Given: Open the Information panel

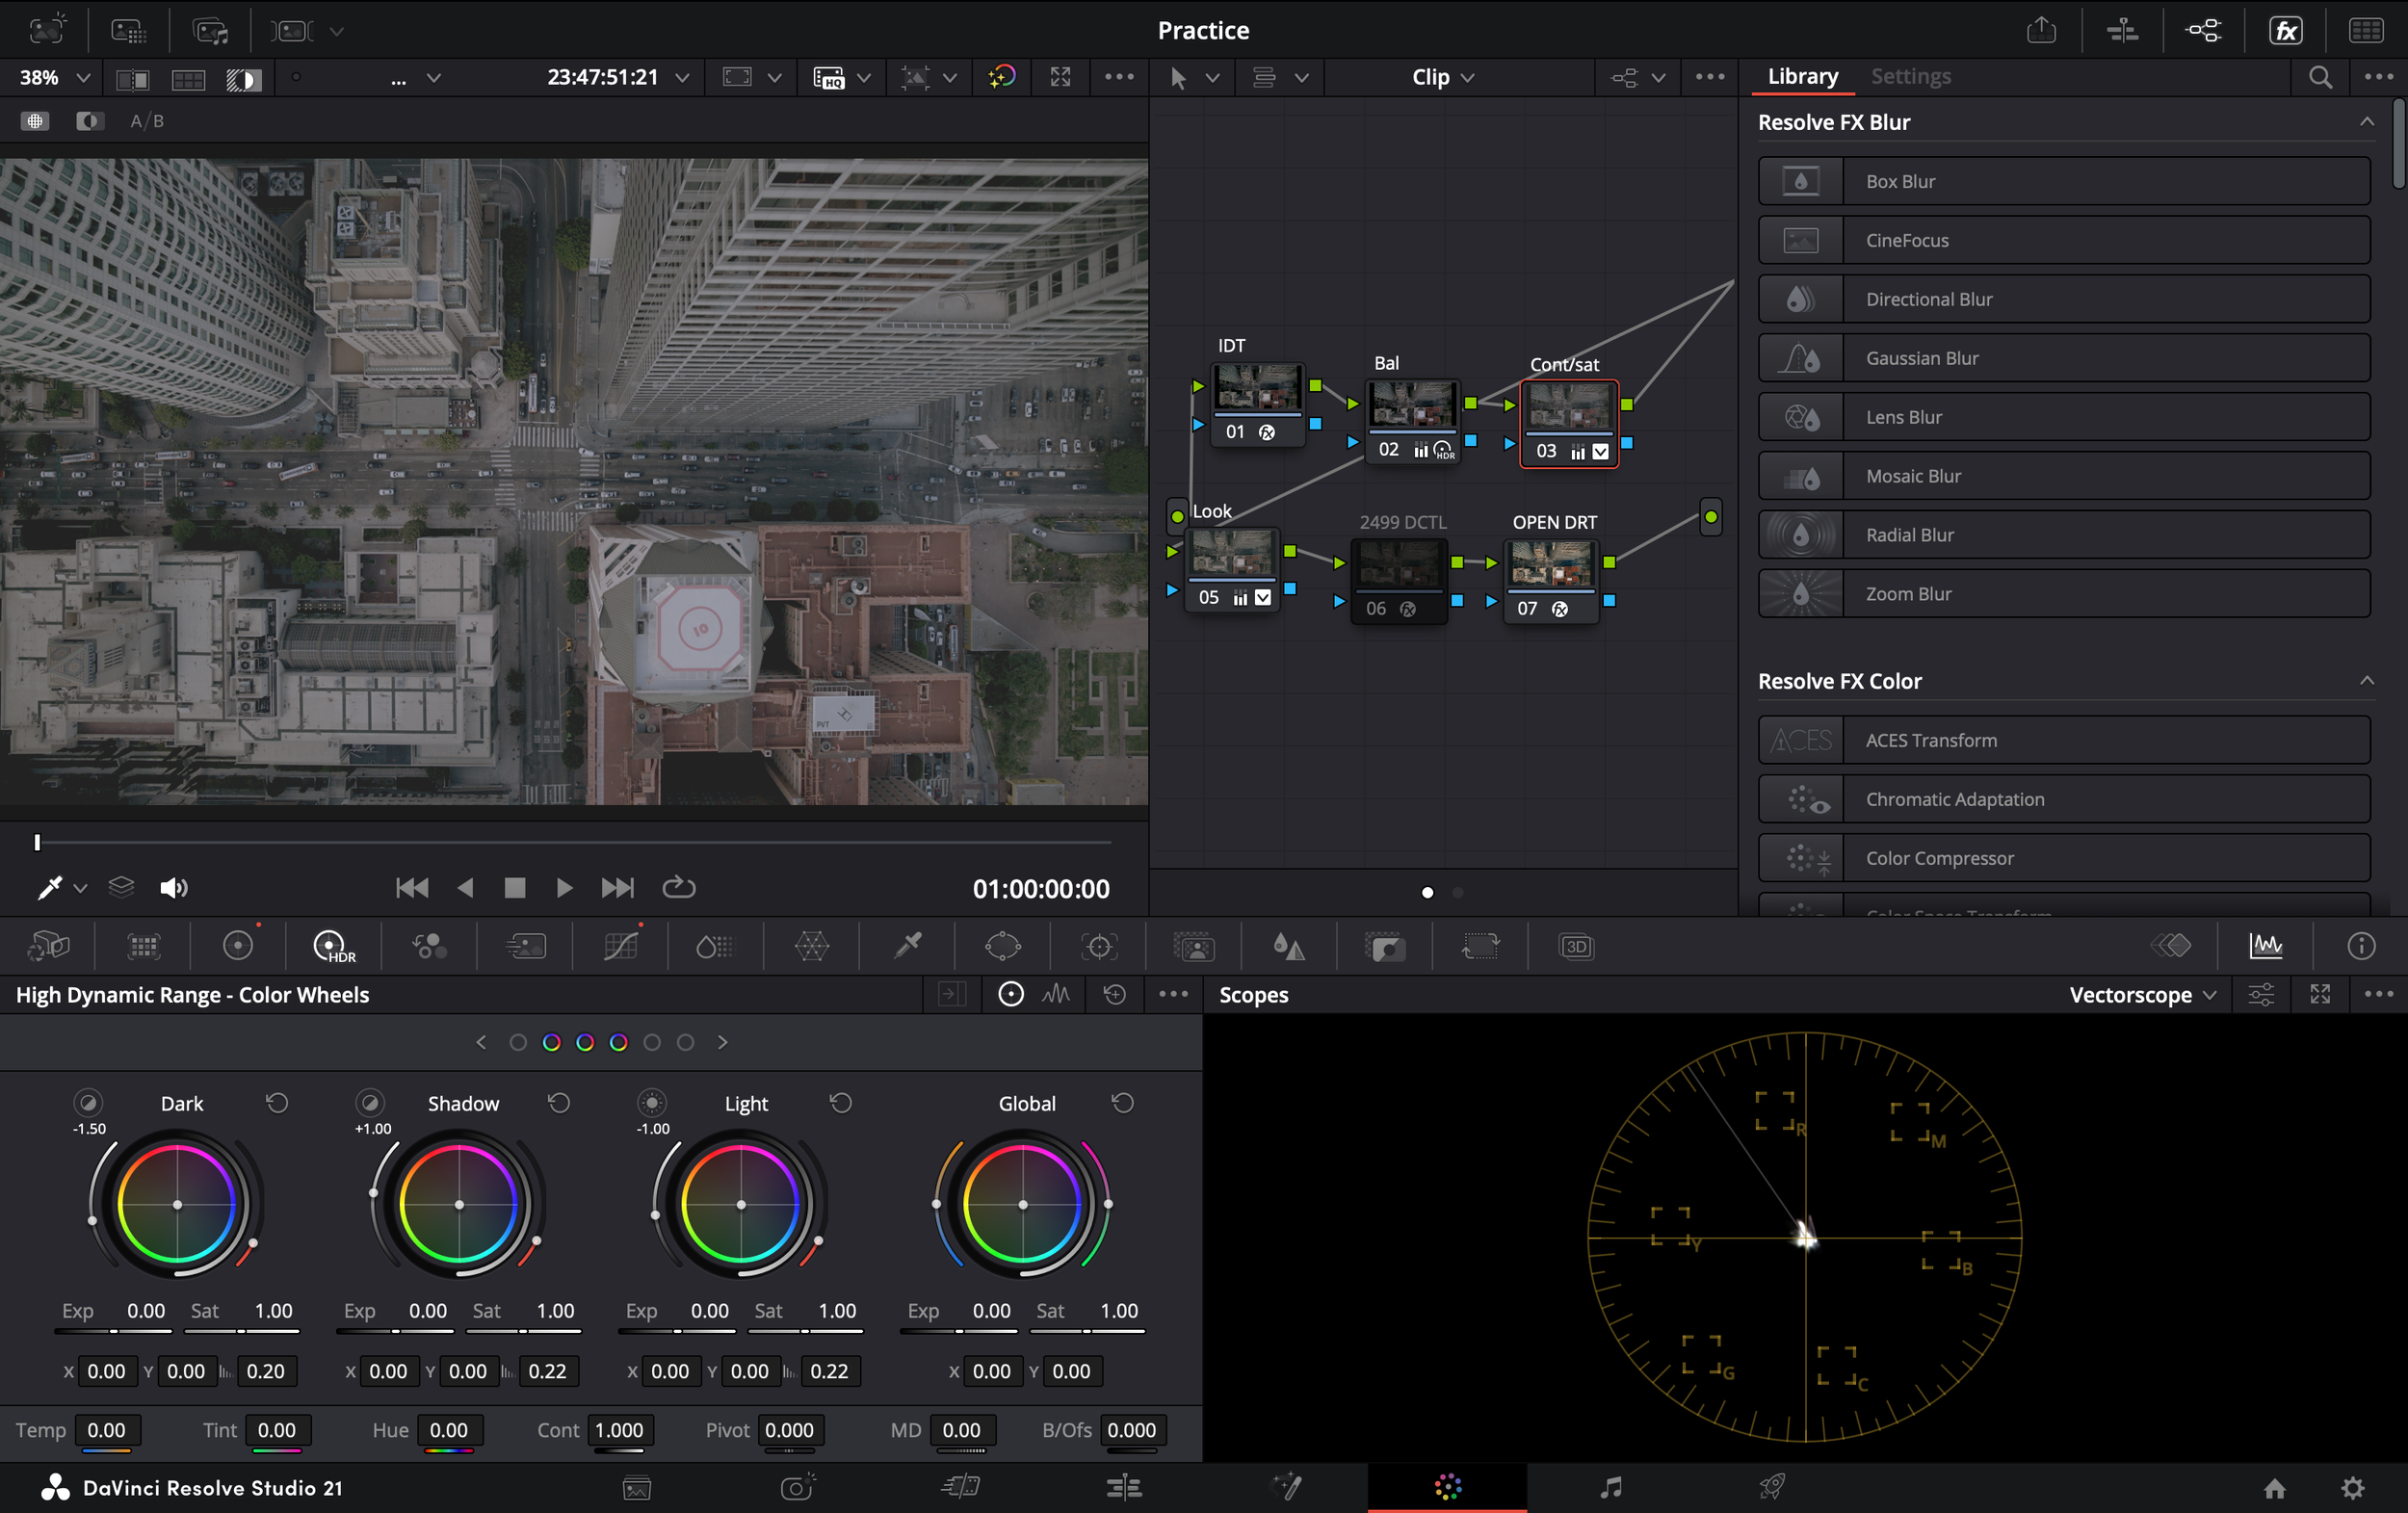Looking at the screenshot, I should (2361, 945).
